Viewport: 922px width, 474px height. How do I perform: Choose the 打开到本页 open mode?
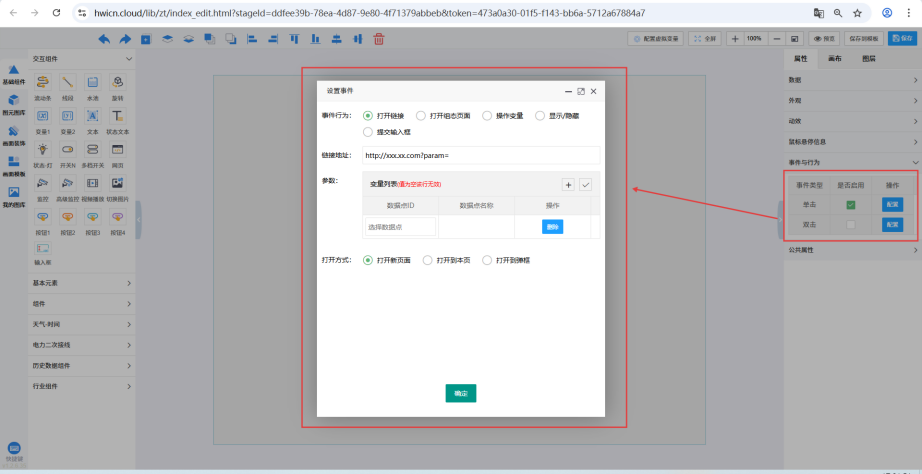pos(428,260)
